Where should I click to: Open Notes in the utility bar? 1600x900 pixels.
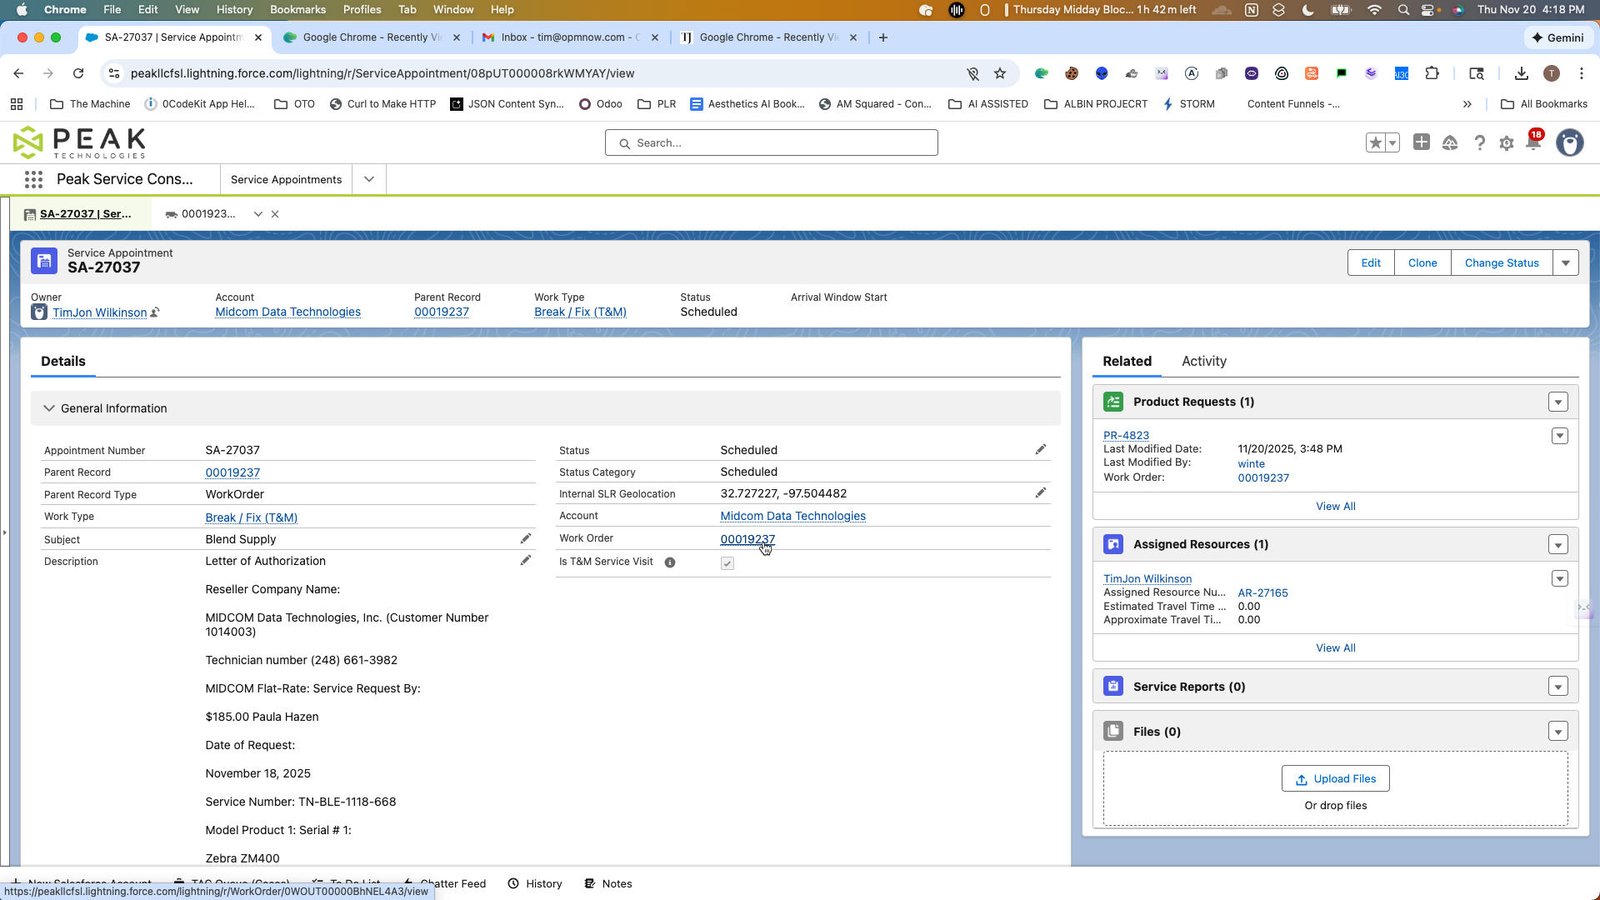click(x=608, y=884)
